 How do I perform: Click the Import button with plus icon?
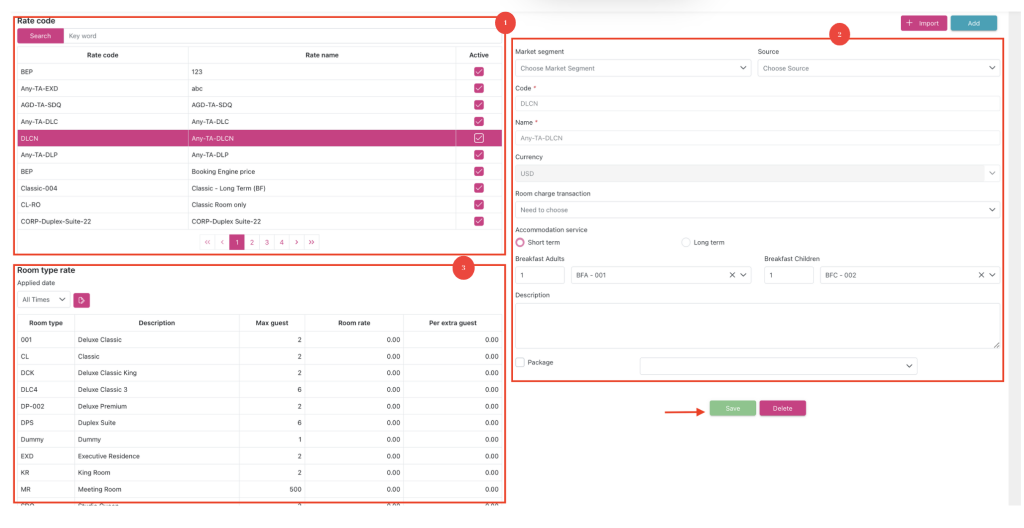[923, 23]
